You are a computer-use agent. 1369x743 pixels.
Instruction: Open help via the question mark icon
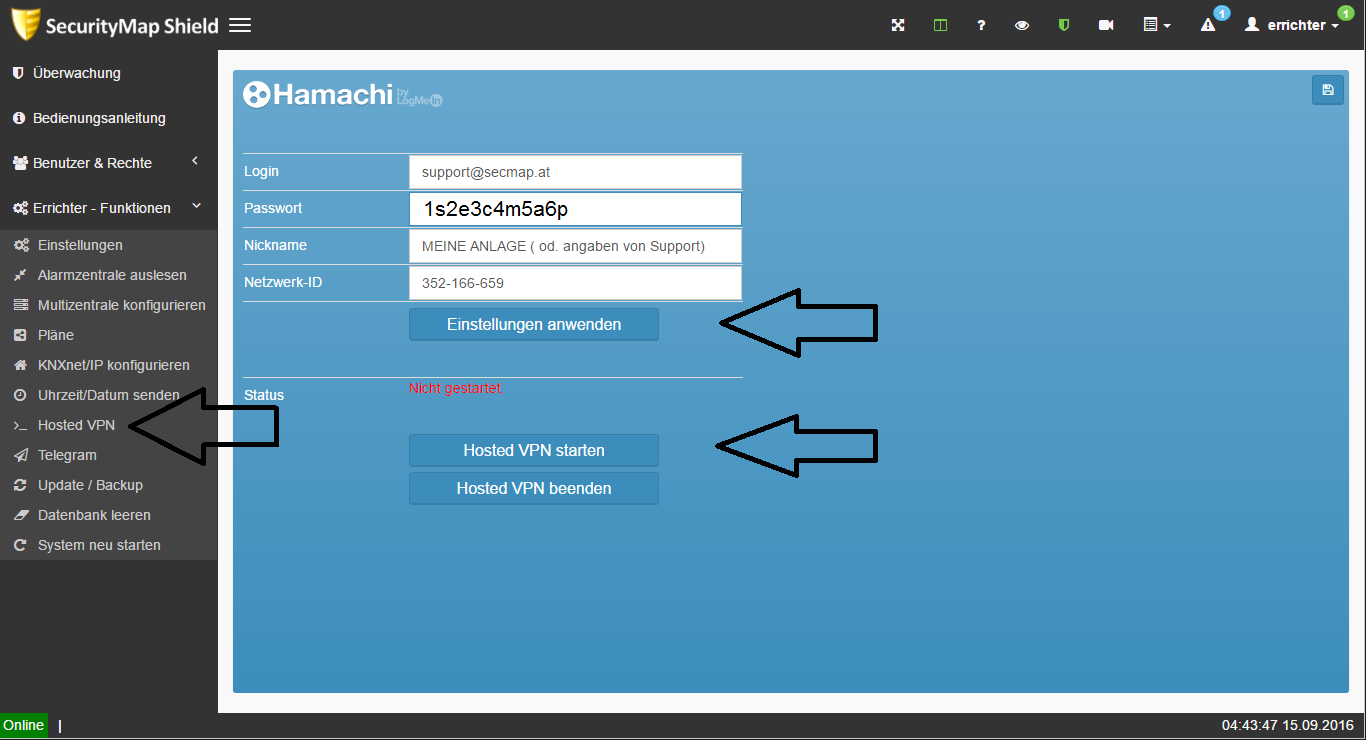pos(981,25)
